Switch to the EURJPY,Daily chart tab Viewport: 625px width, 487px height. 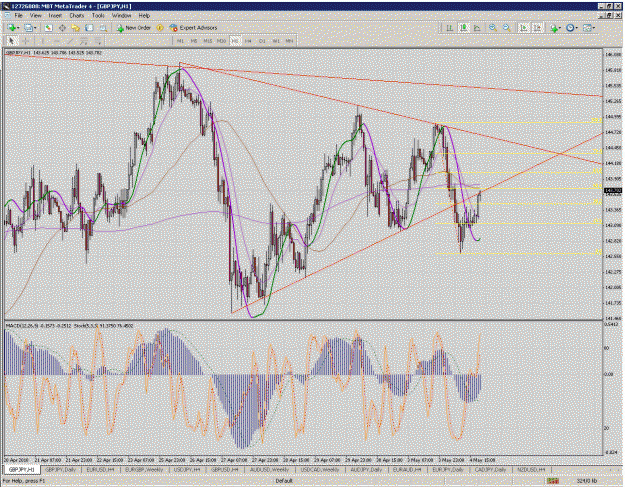pos(448,470)
